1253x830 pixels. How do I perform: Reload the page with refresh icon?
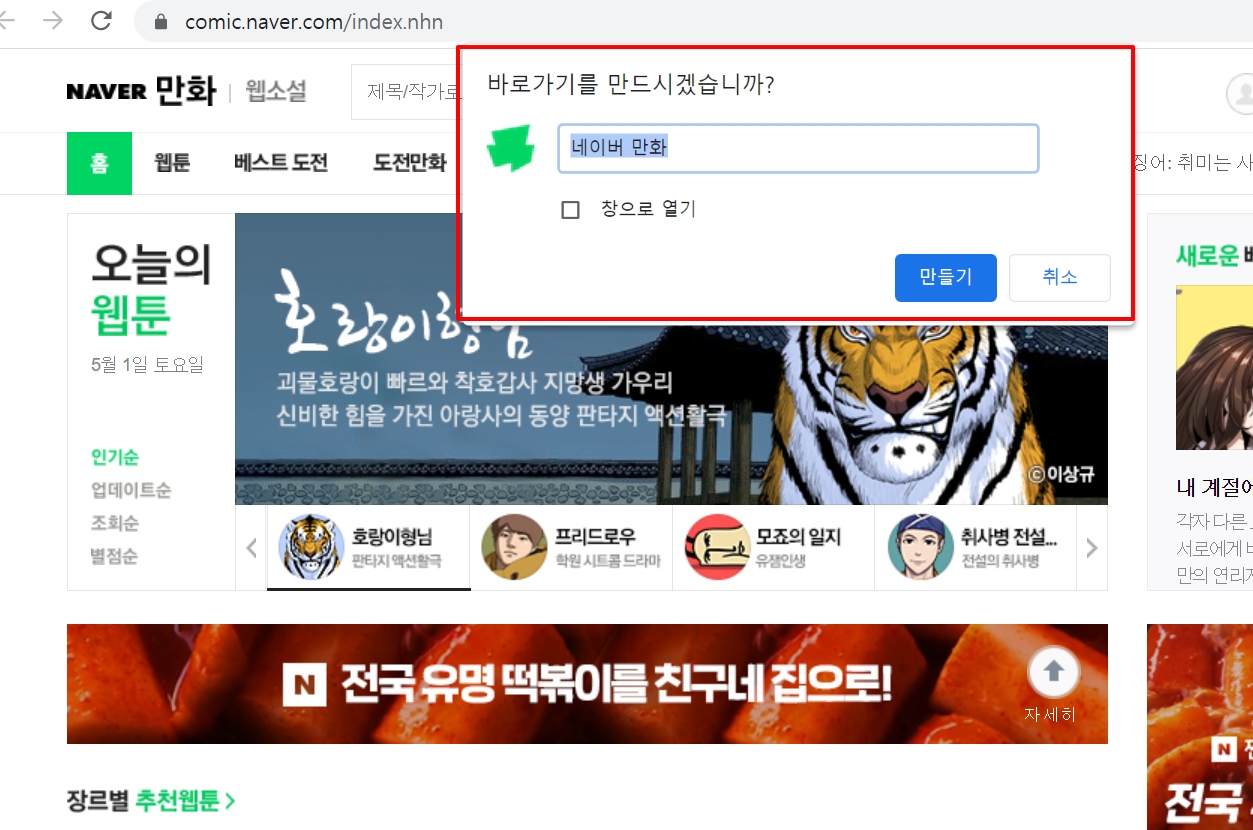point(101,21)
